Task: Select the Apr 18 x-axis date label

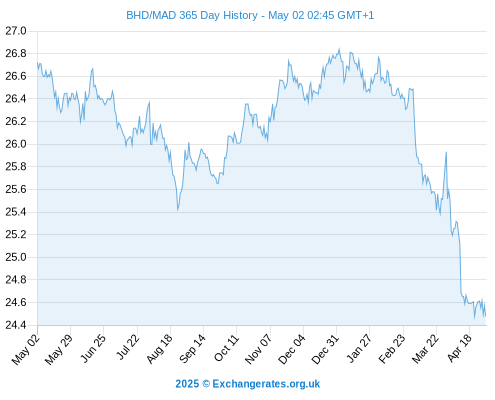Action: [459, 348]
